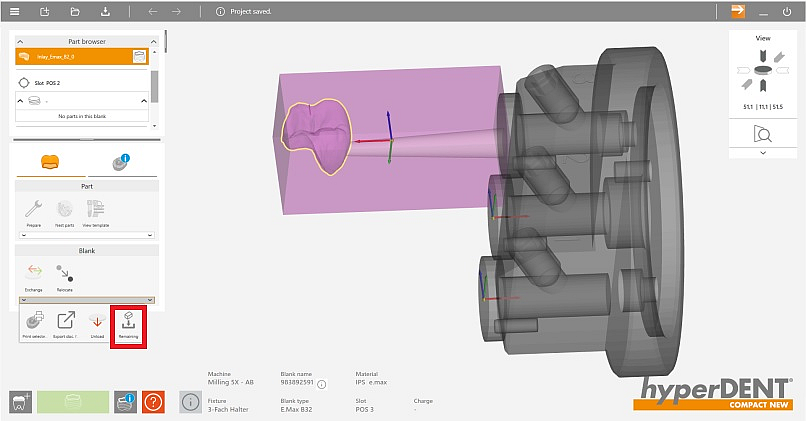
Task: Open the orange help question mark
Action: [153, 401]
